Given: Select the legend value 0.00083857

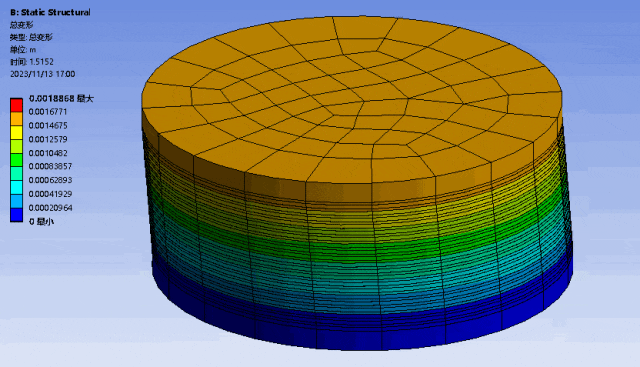Looking at the screenshot, I should 50,166.
